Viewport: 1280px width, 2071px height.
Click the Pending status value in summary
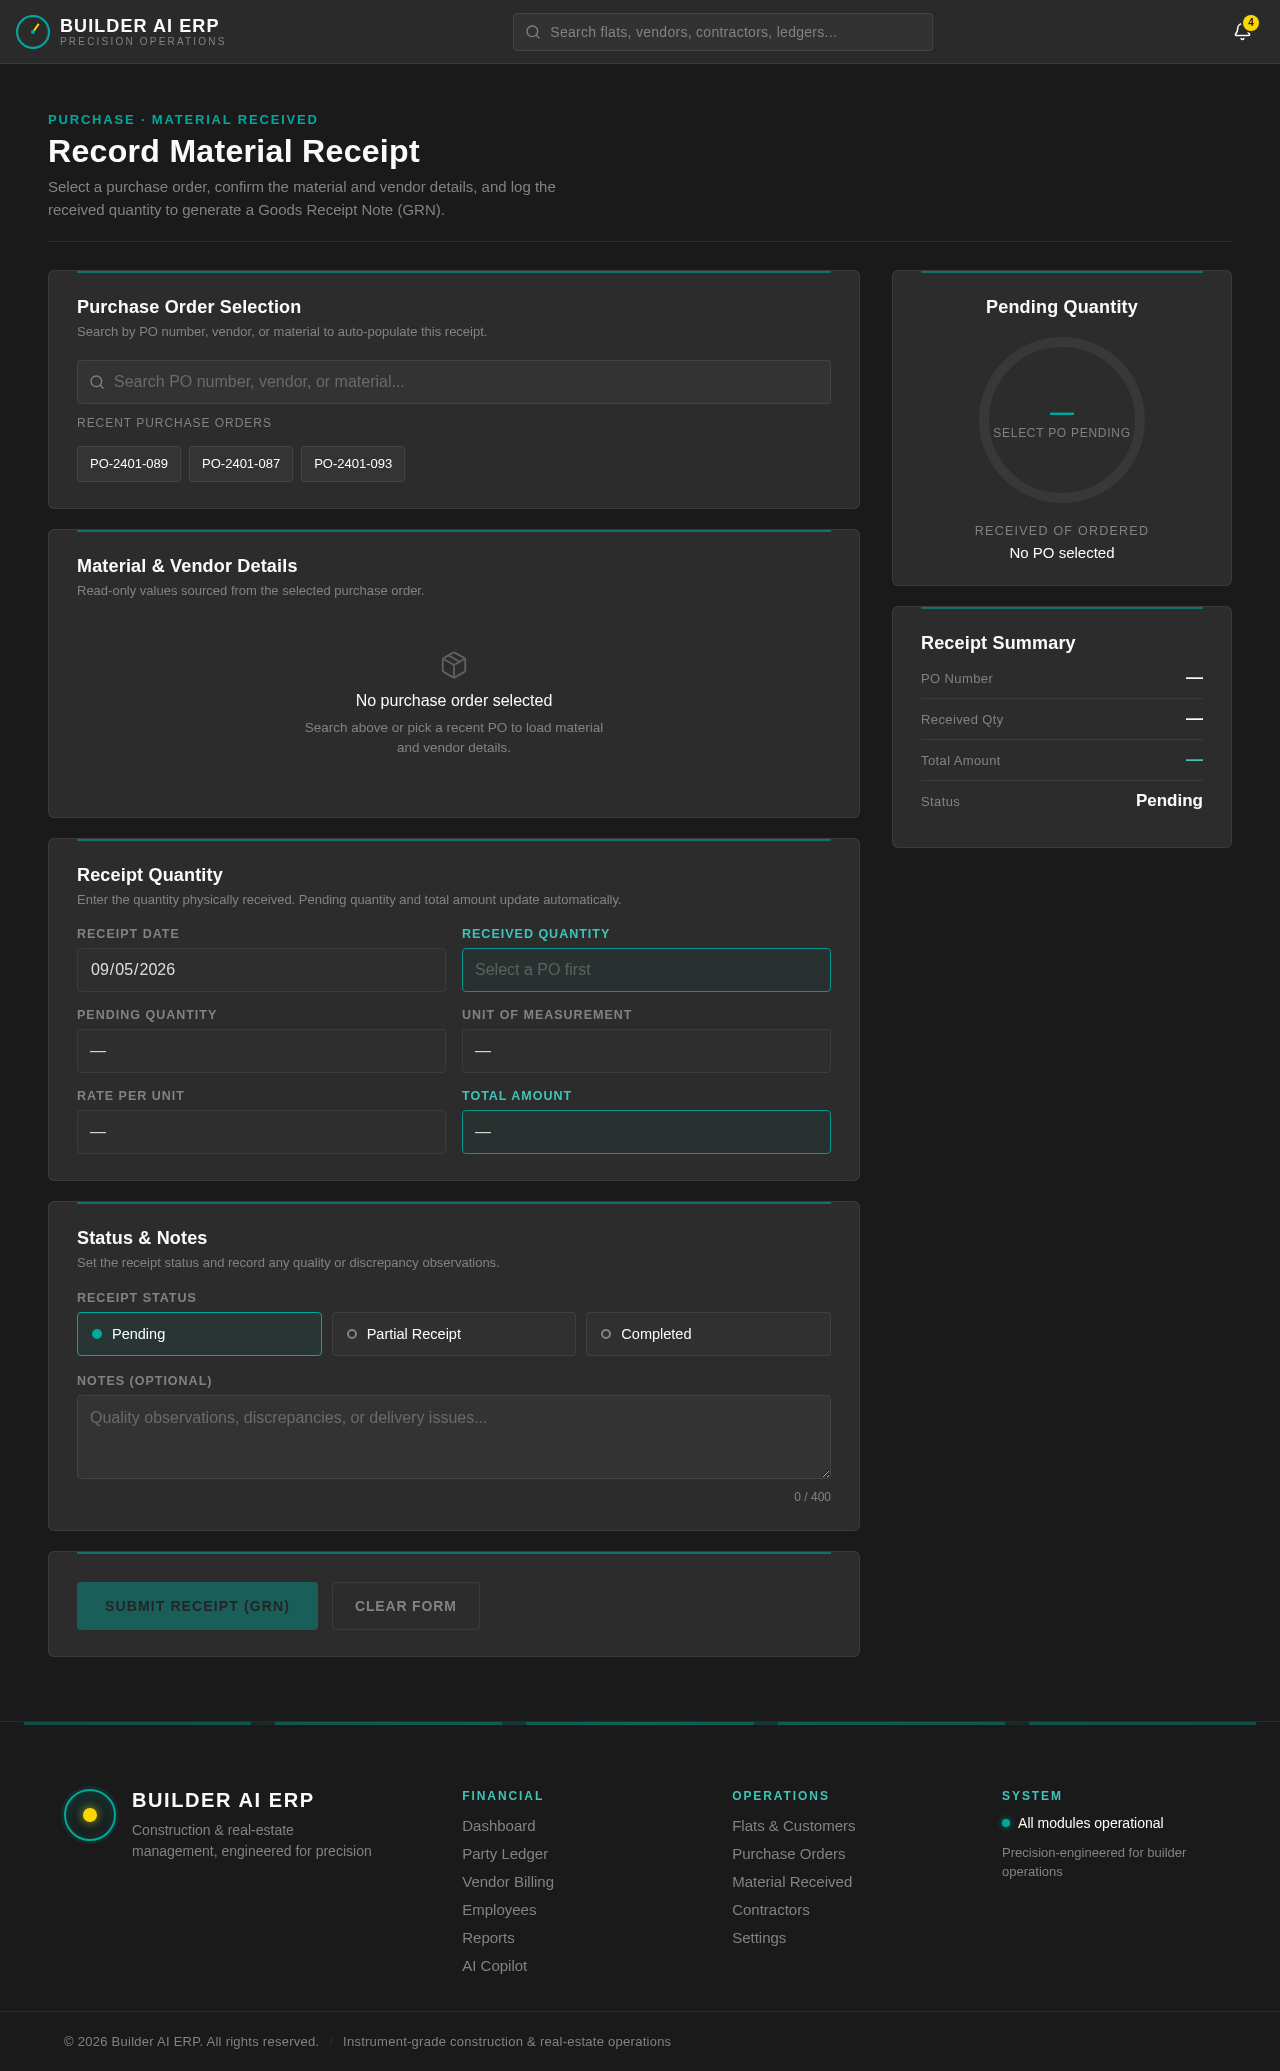1169,801
